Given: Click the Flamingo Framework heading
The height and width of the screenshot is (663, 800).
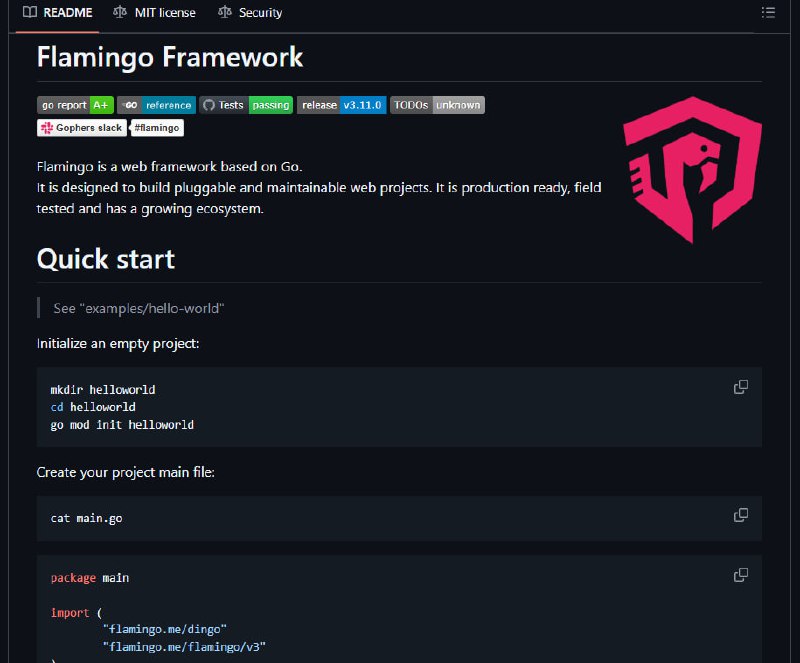Looking at the screenshot, I should [x=170, y=57].
